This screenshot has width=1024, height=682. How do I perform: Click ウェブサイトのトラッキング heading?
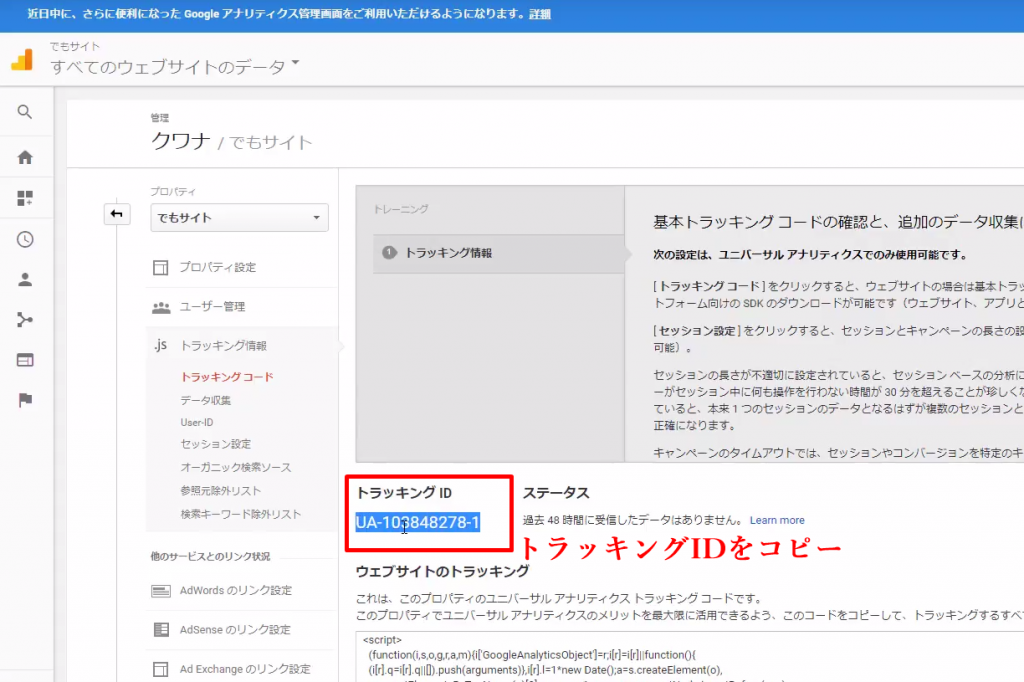point(442,572)
